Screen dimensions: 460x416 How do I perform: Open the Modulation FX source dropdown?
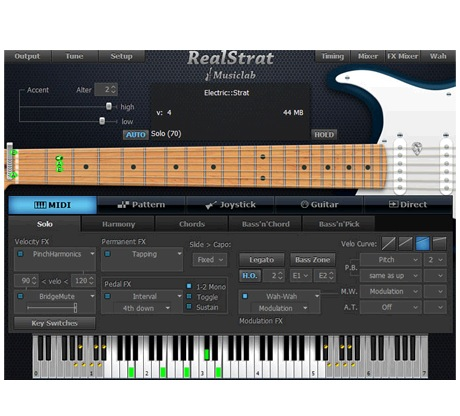279,308
